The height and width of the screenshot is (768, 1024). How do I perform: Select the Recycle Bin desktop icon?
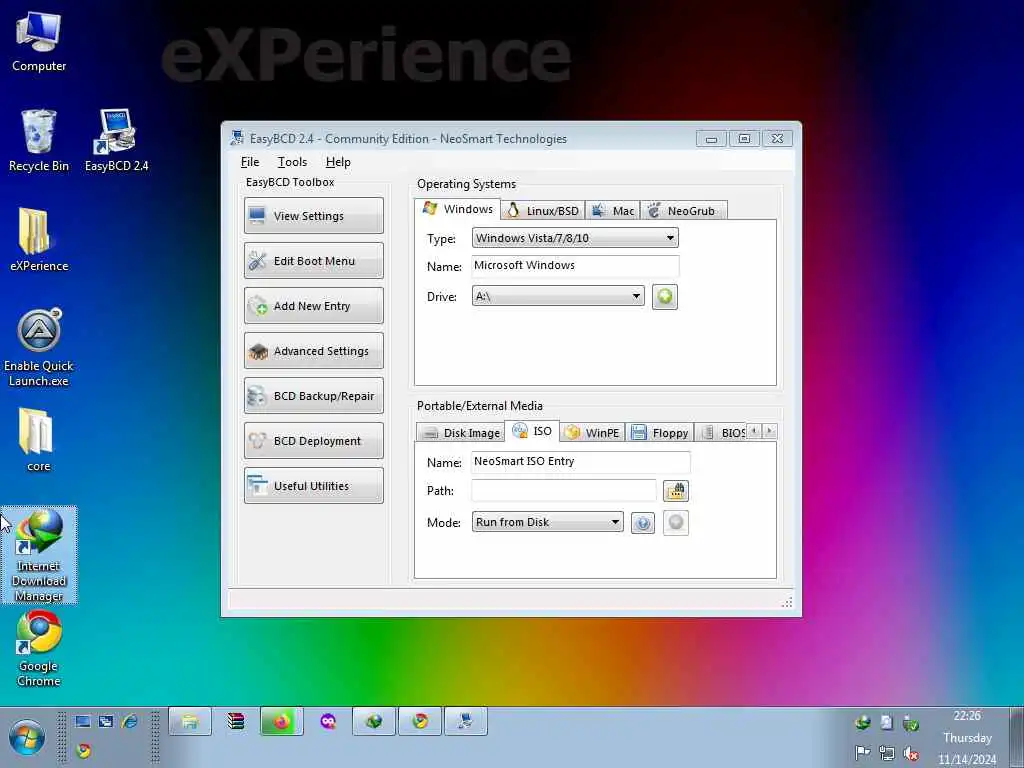pos(39,141)
